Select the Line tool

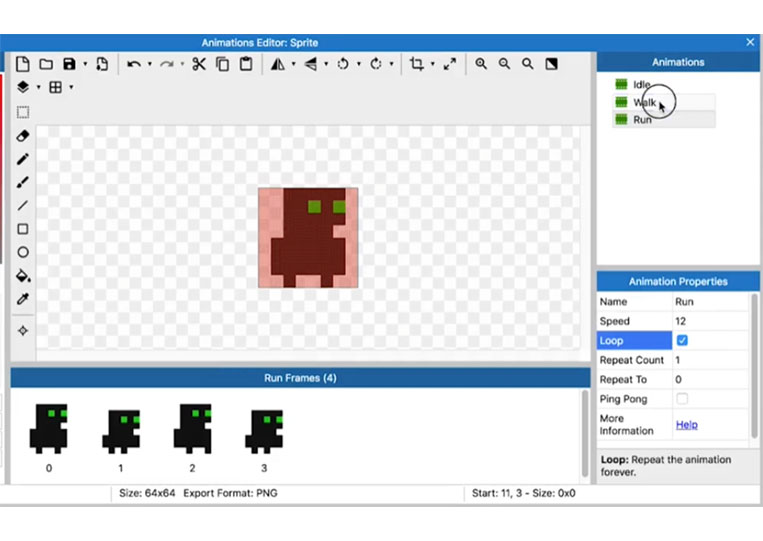pyautogui.click(x=23, y=206)
